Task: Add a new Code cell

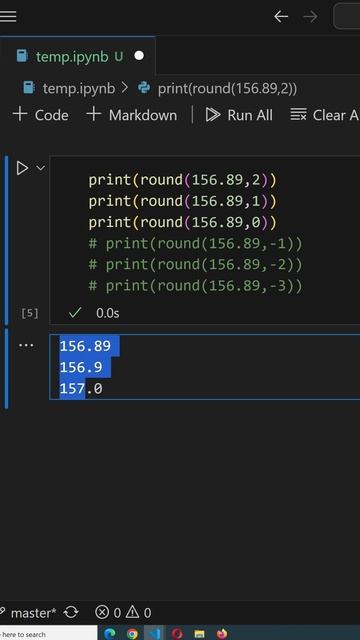Action: [41, 115]
